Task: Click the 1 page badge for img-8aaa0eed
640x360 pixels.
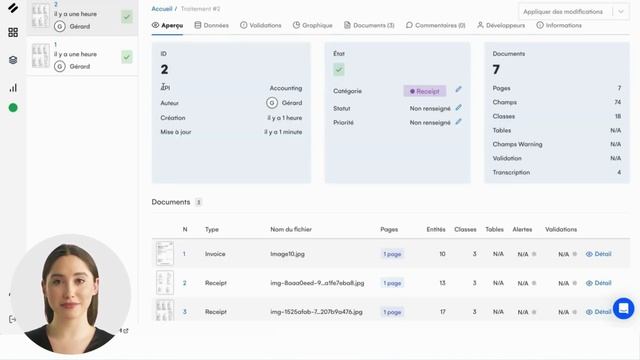Action: (x=392, y=283)
